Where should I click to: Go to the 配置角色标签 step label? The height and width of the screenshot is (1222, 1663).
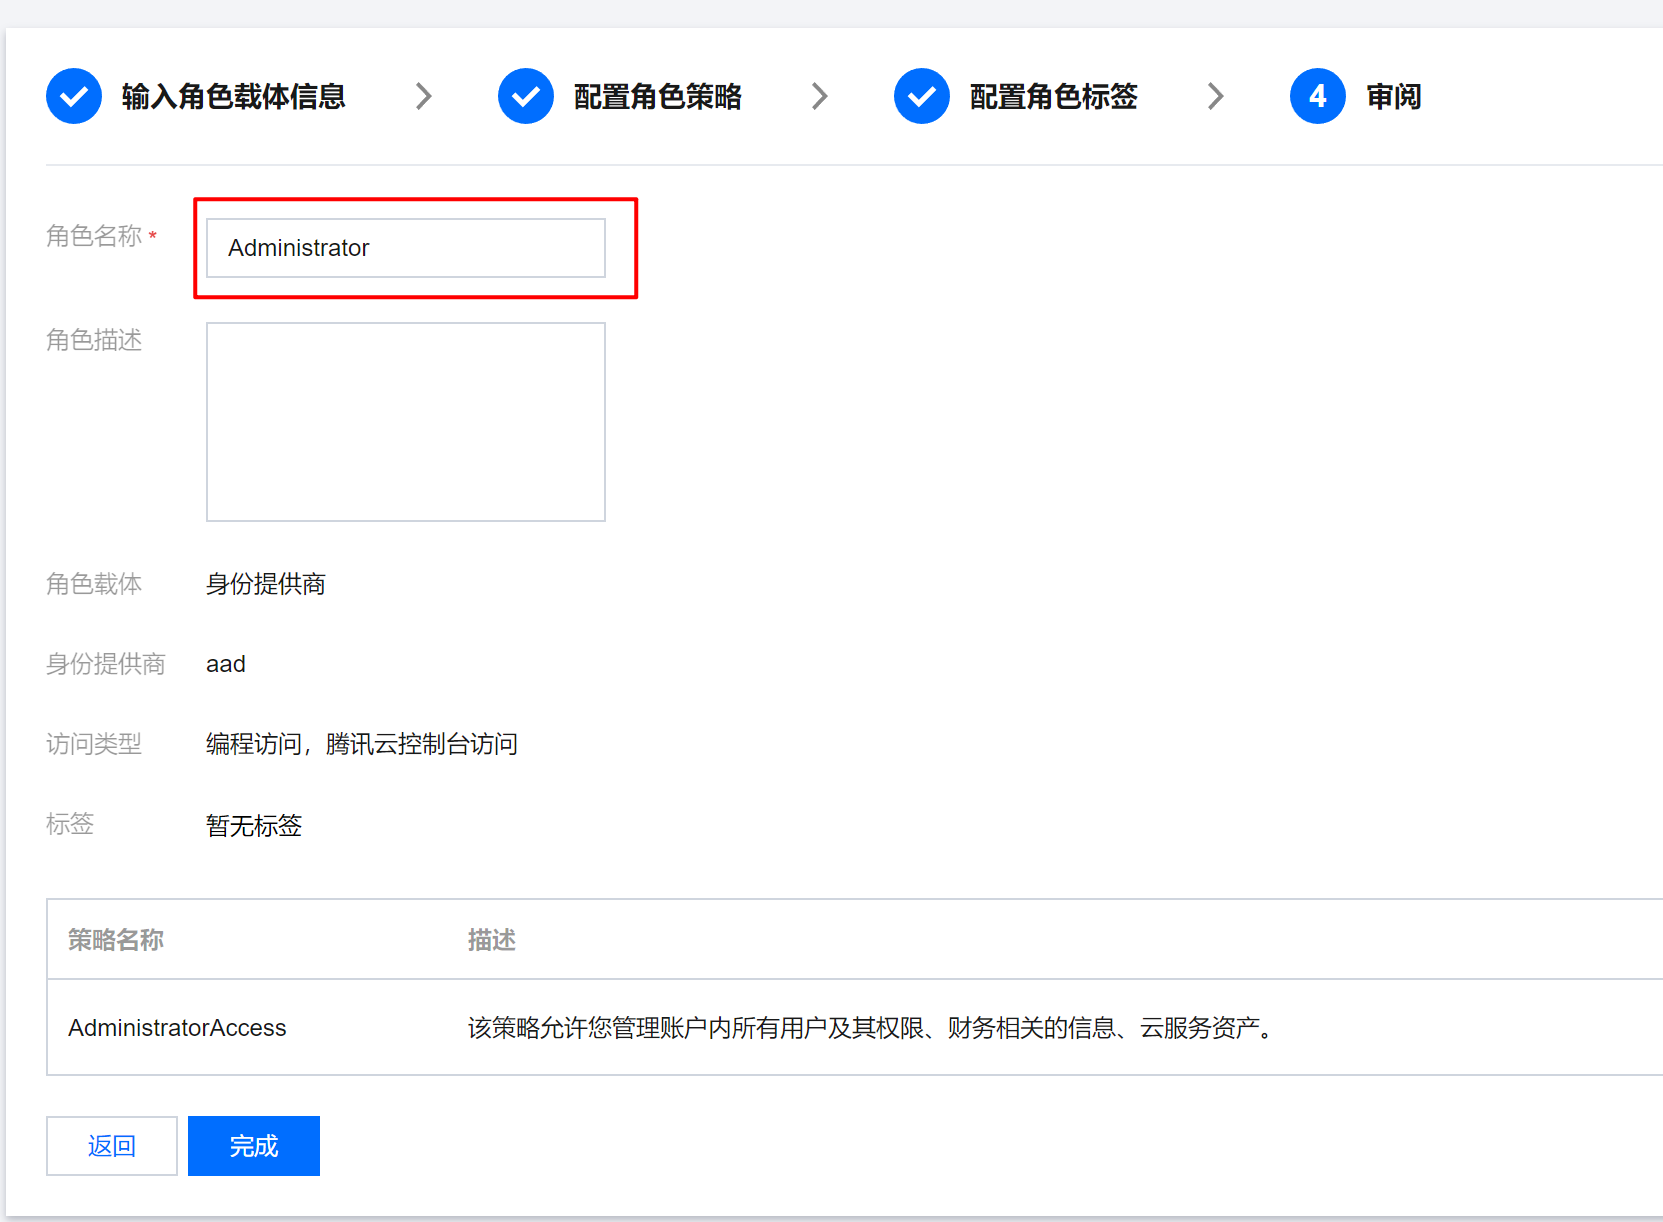(1053, 96)
